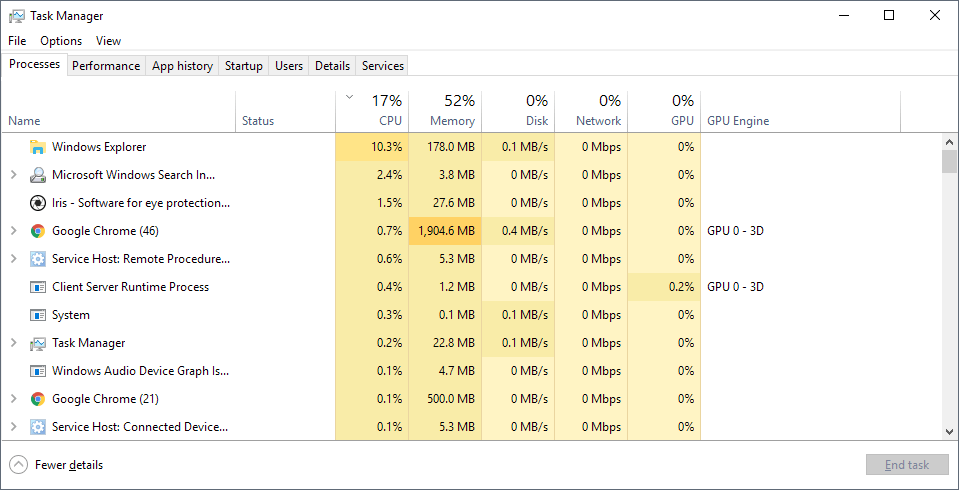
Task: Click the End task button
Action: pyautogui.click(x=907, y=465)
